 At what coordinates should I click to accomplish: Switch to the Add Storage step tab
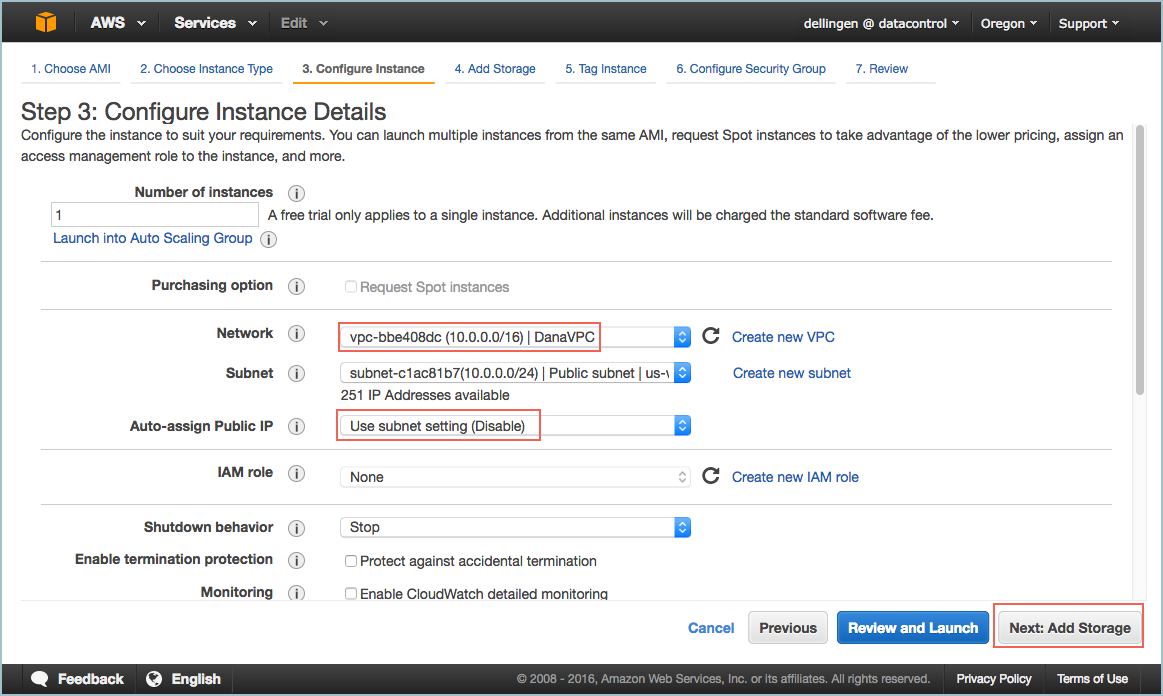tap(494, 69)
